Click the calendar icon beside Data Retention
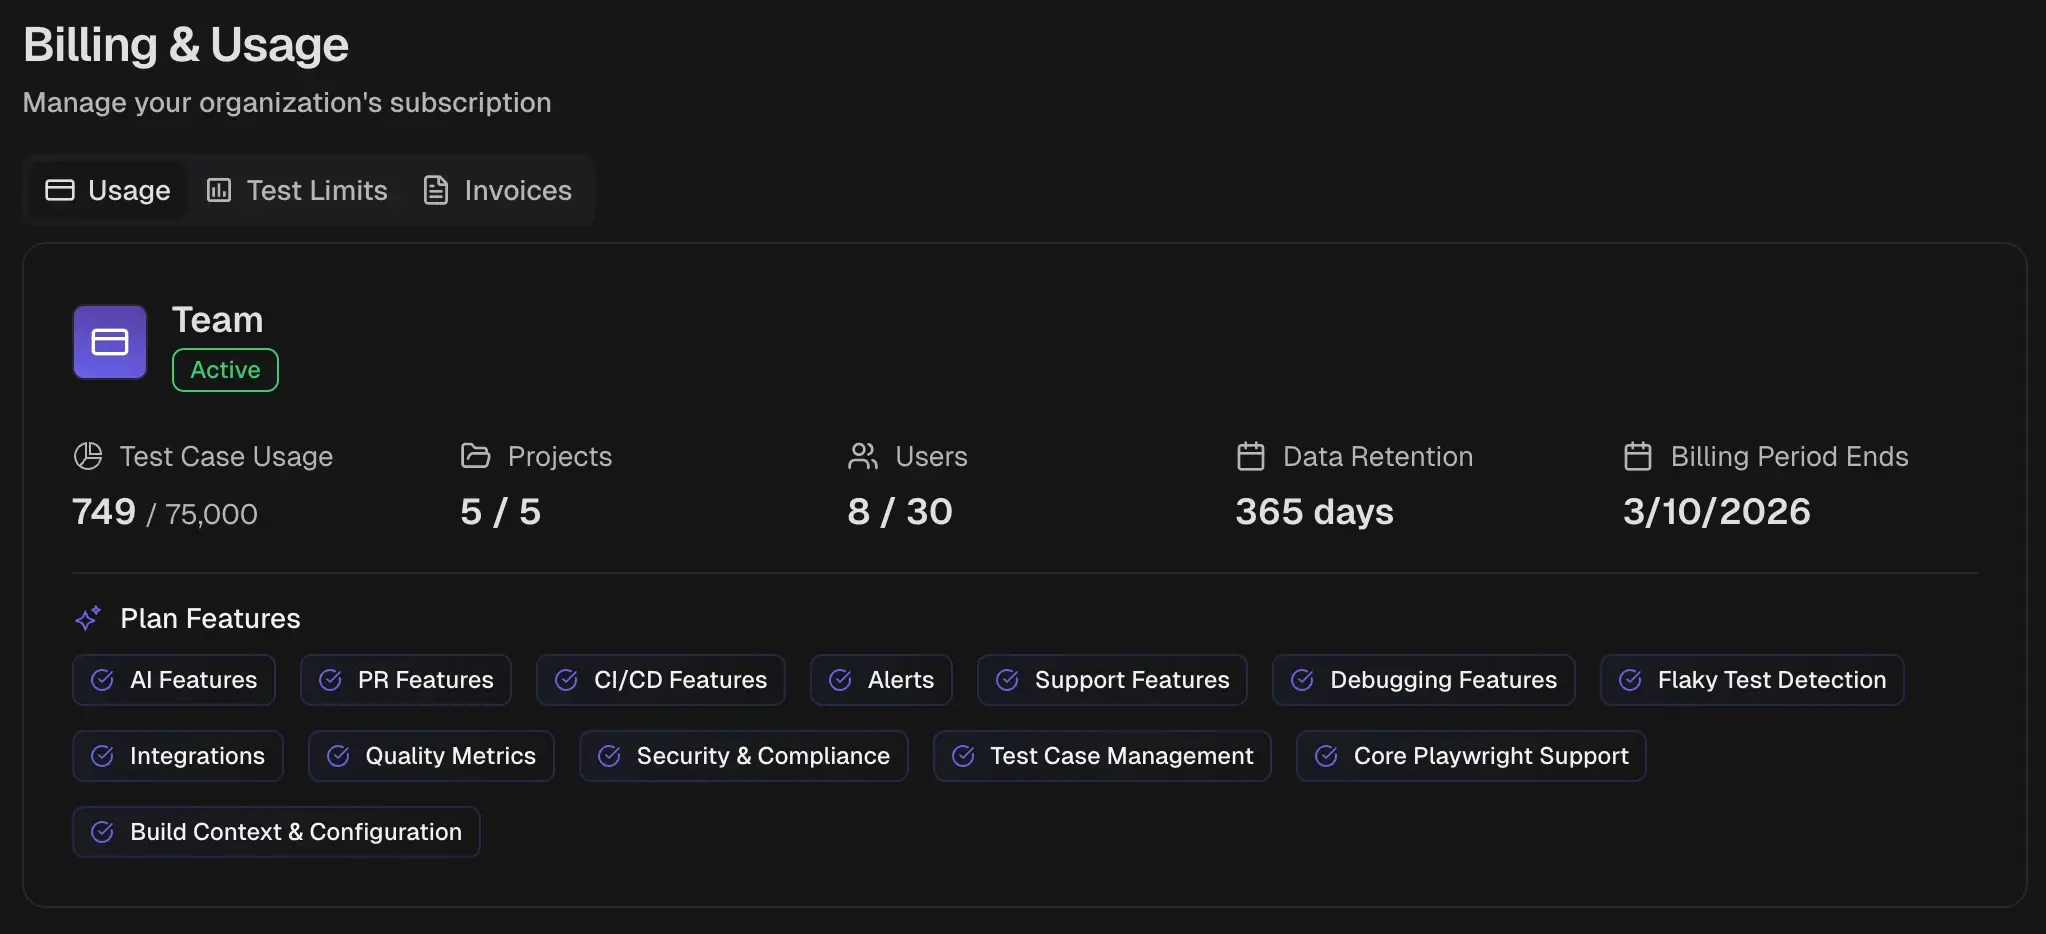This screenshot has height=934, width=2046. coord(1249,456)
